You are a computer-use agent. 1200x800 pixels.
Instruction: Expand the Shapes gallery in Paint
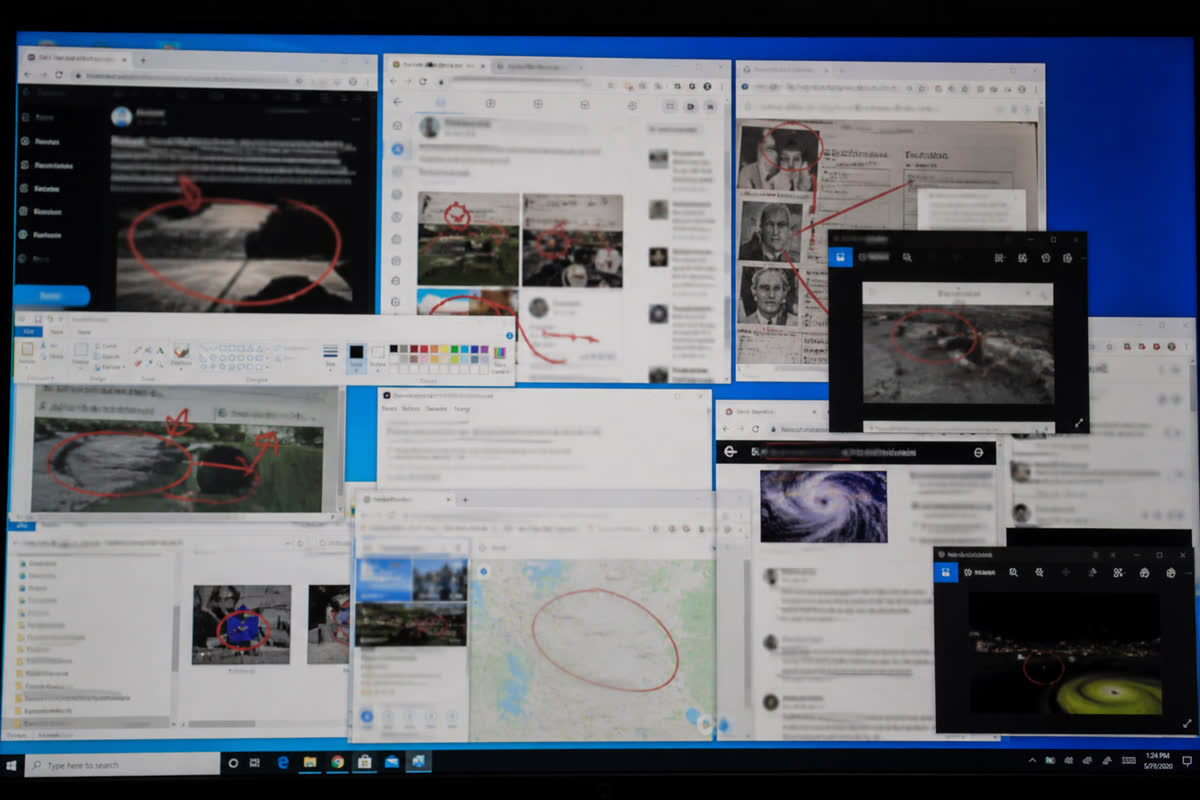(267, 367)
